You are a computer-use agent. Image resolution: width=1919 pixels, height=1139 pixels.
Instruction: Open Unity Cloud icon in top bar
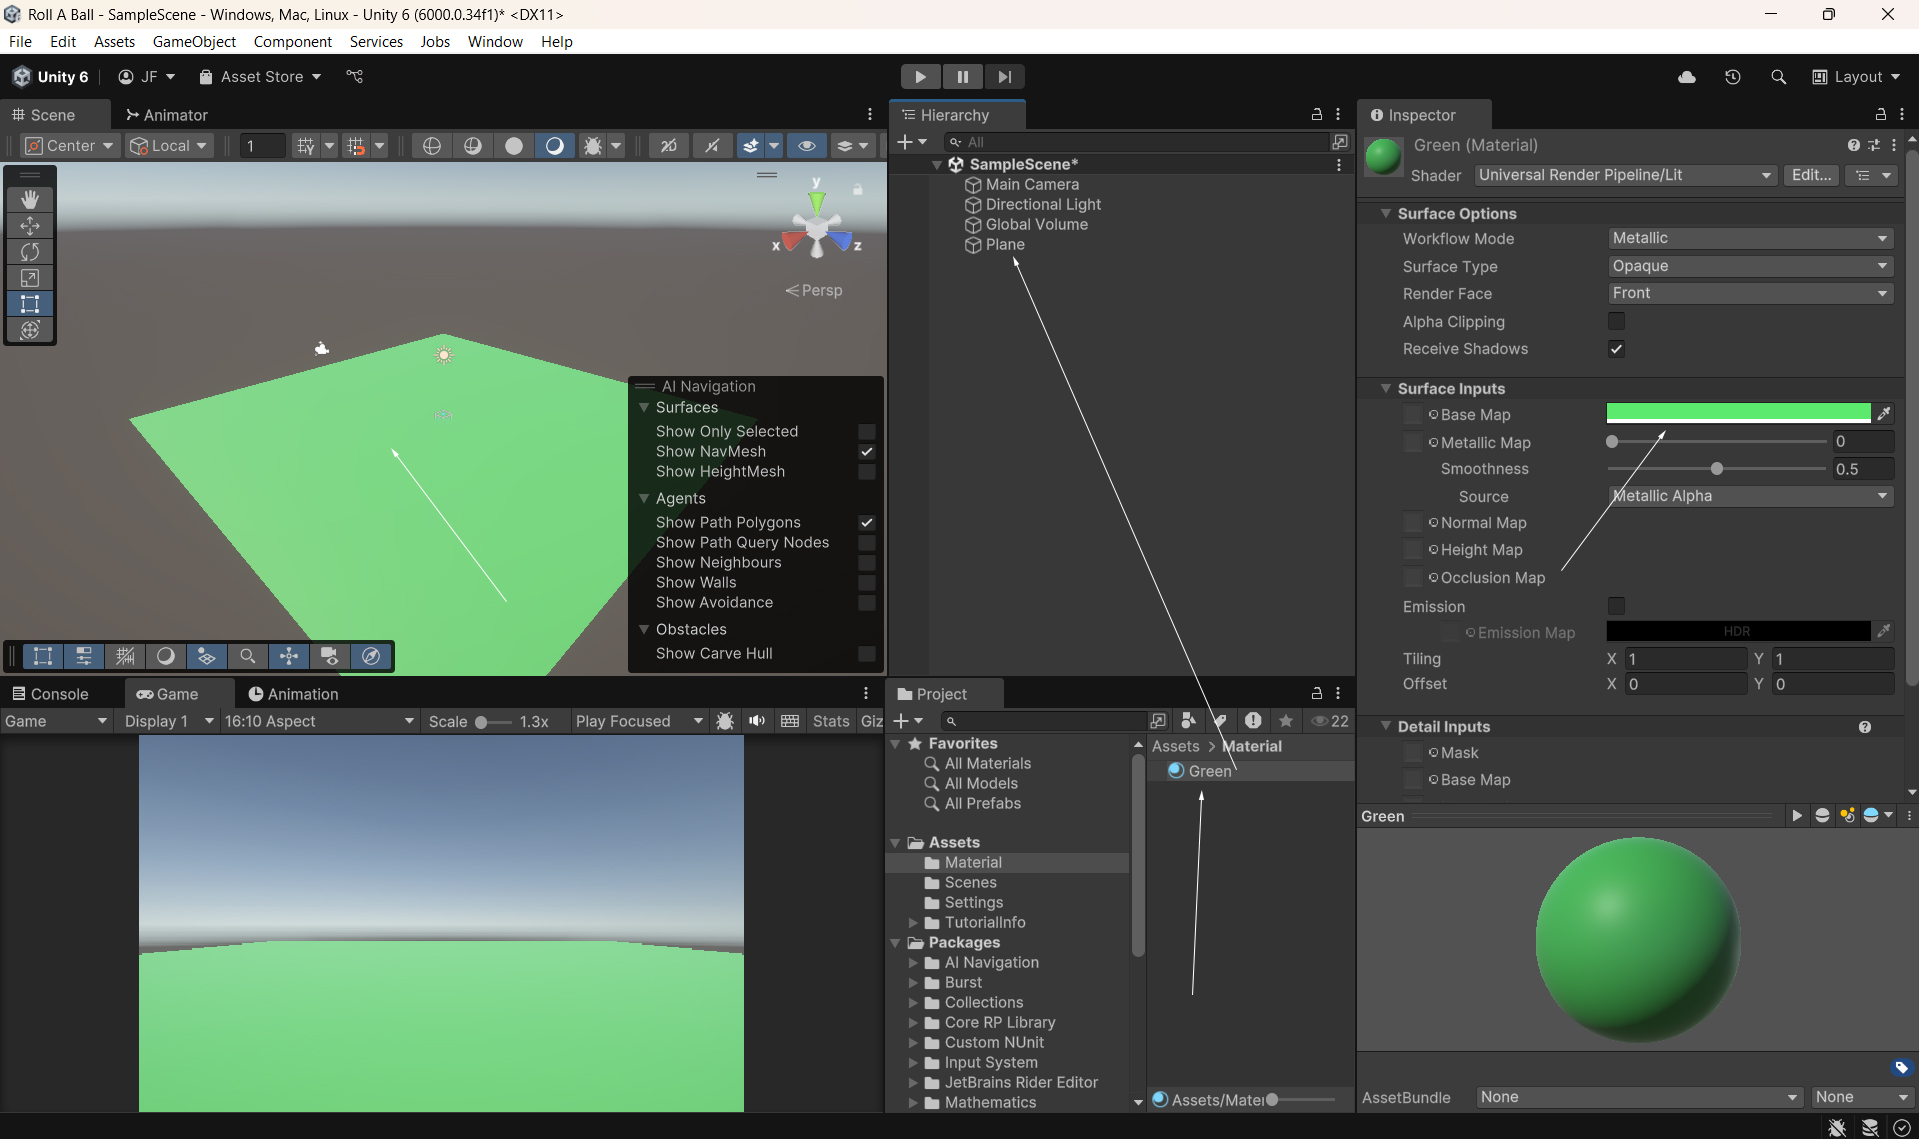[1686, 77]
